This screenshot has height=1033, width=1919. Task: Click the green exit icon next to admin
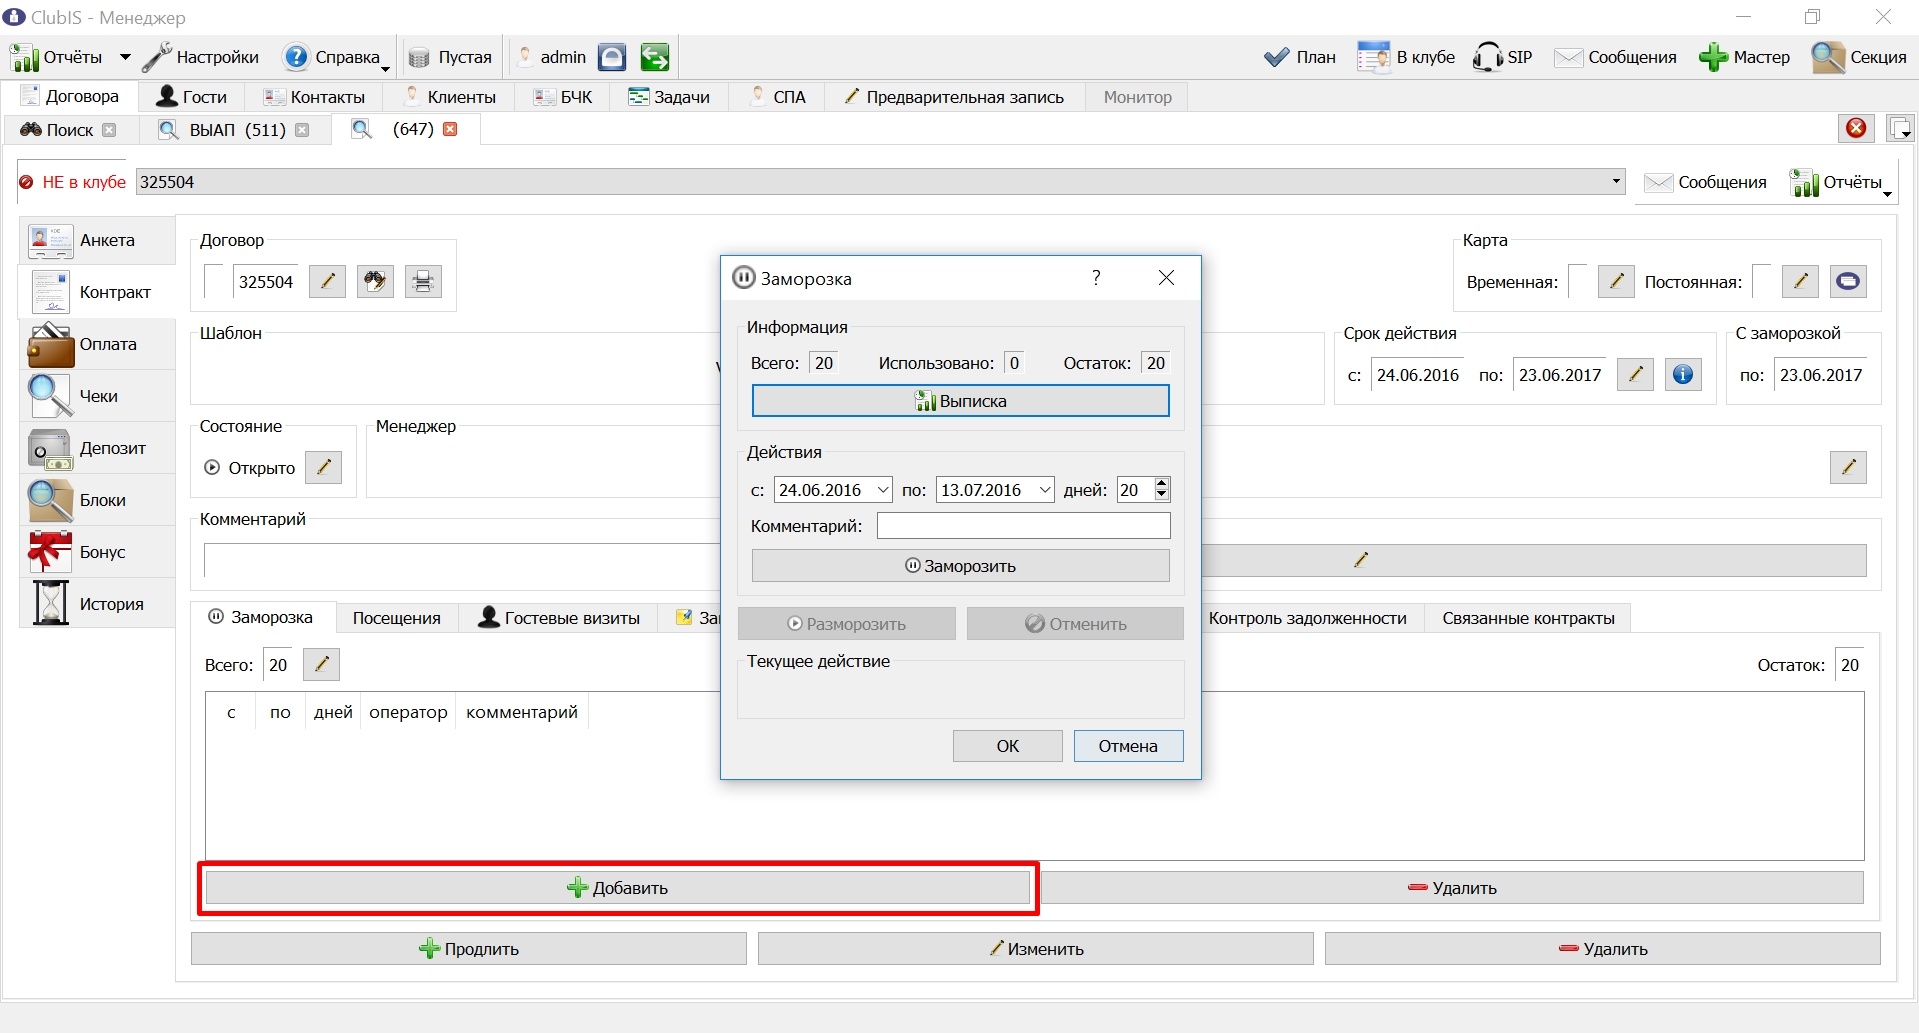click(655, 57)
